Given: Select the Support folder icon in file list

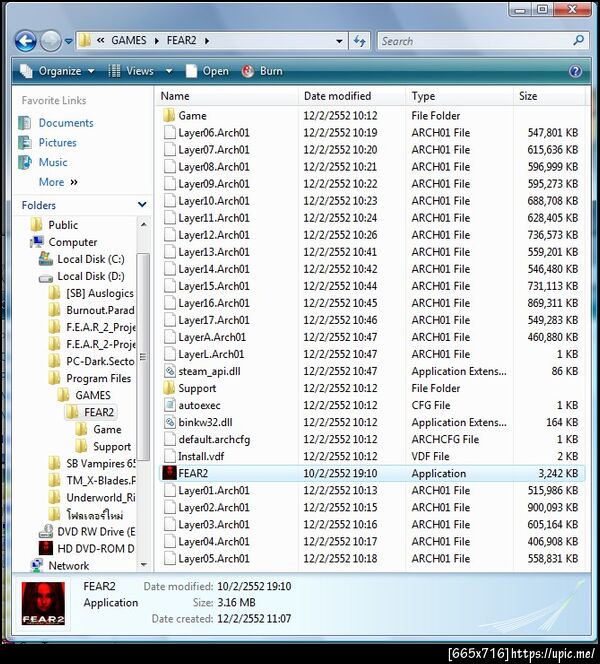Looking at the screenshot, I should 169,388.
